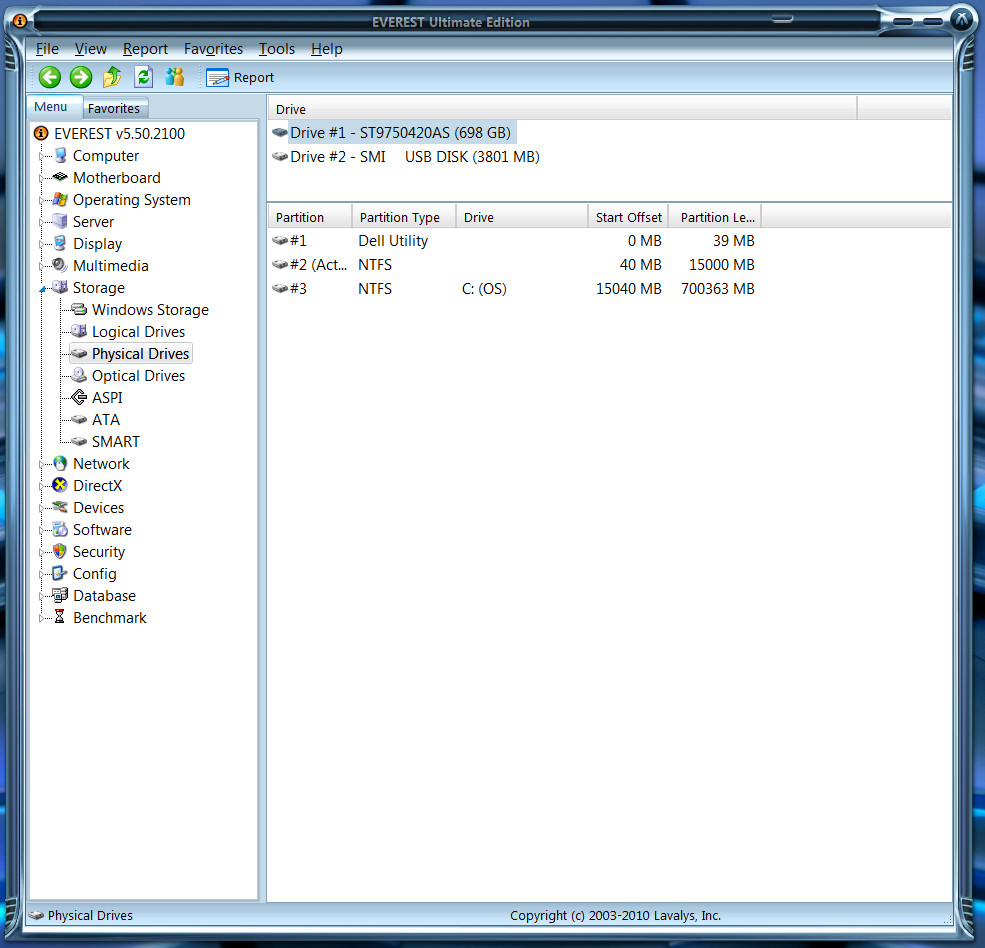
Task: Click the Storage icon in tree
Action: [60, 287]
